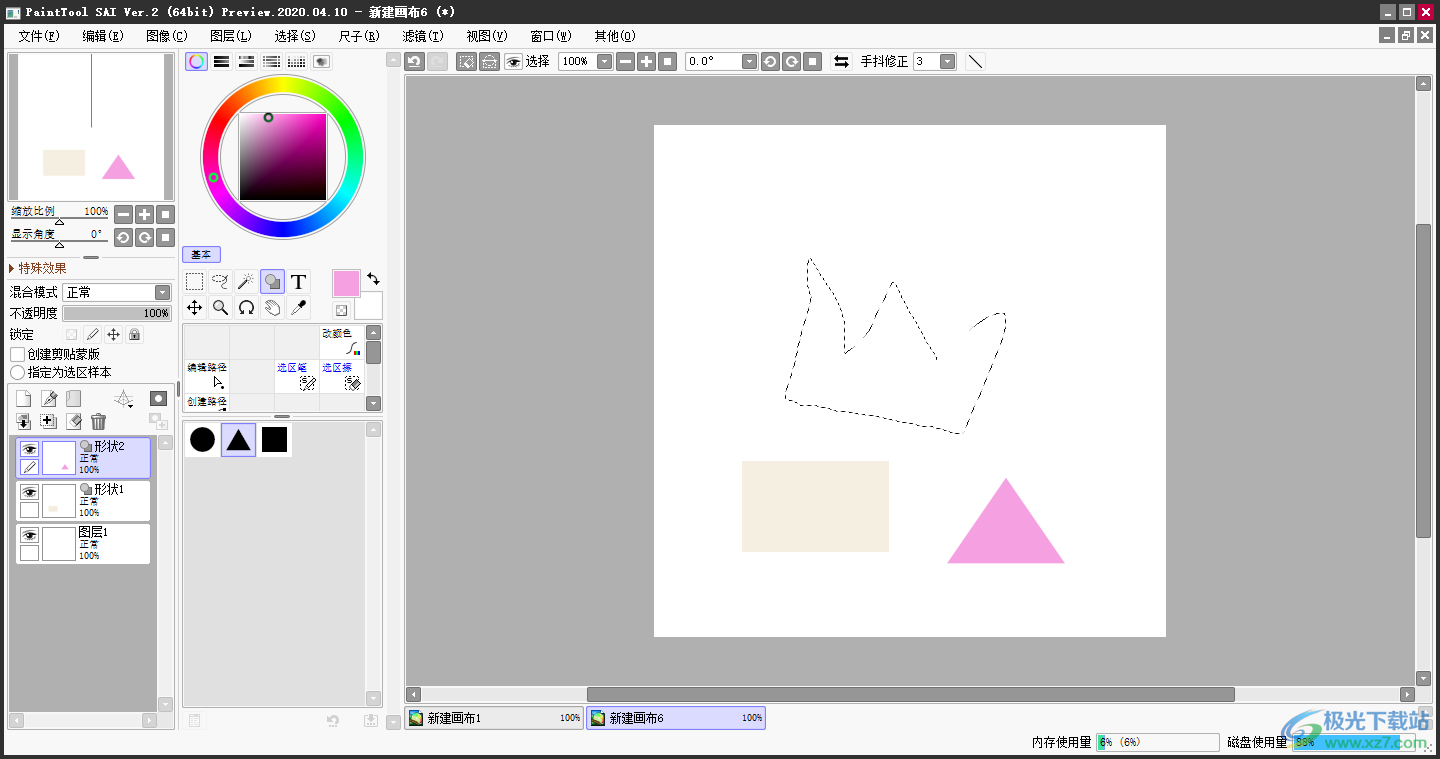Screen dimensions: 1440x759
Task: Select the 编辑路径 tool cell
Action: point(206,375)
